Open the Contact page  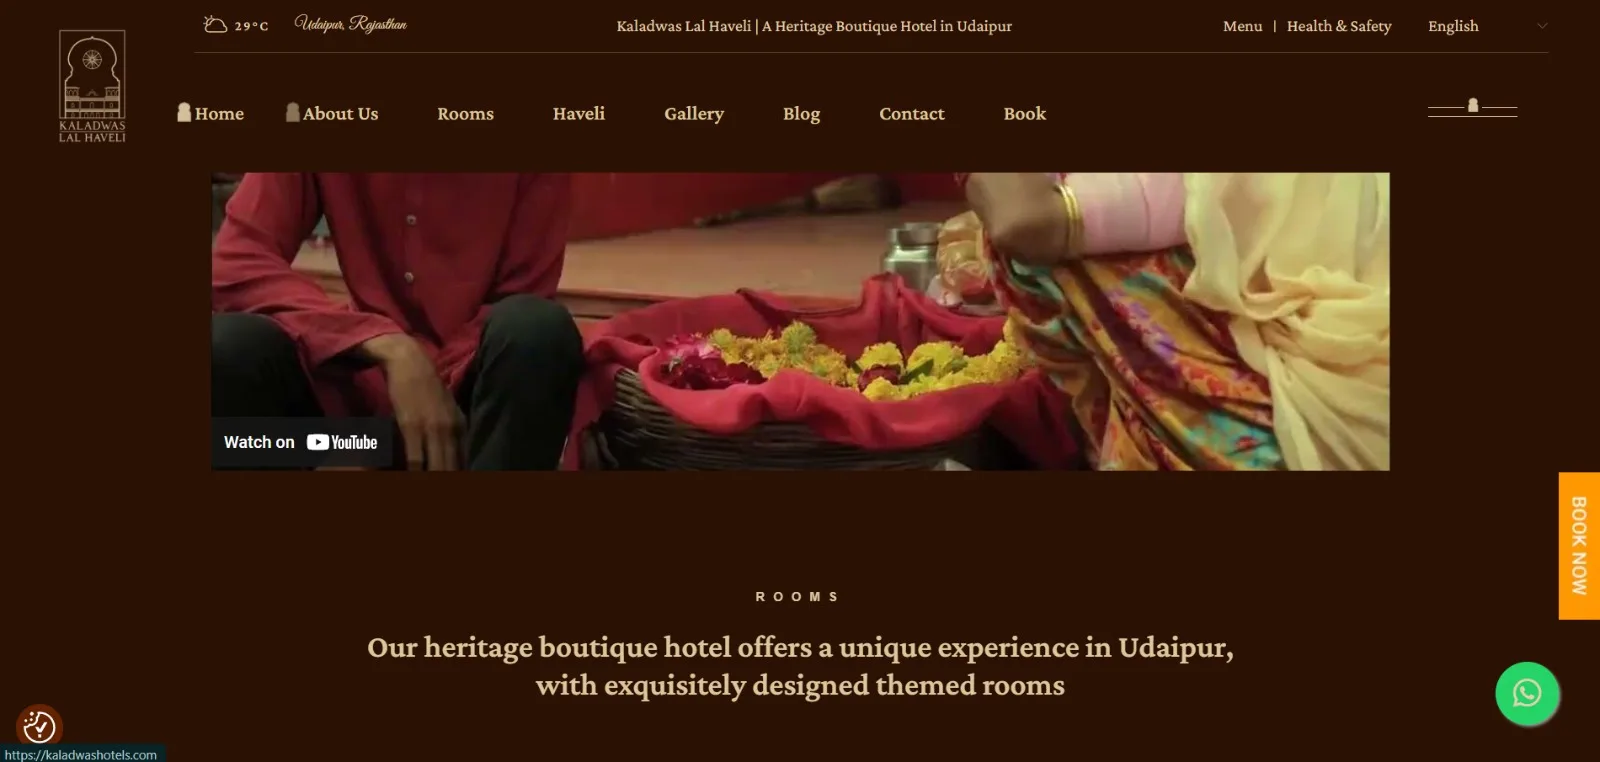(x=911, y=114)
